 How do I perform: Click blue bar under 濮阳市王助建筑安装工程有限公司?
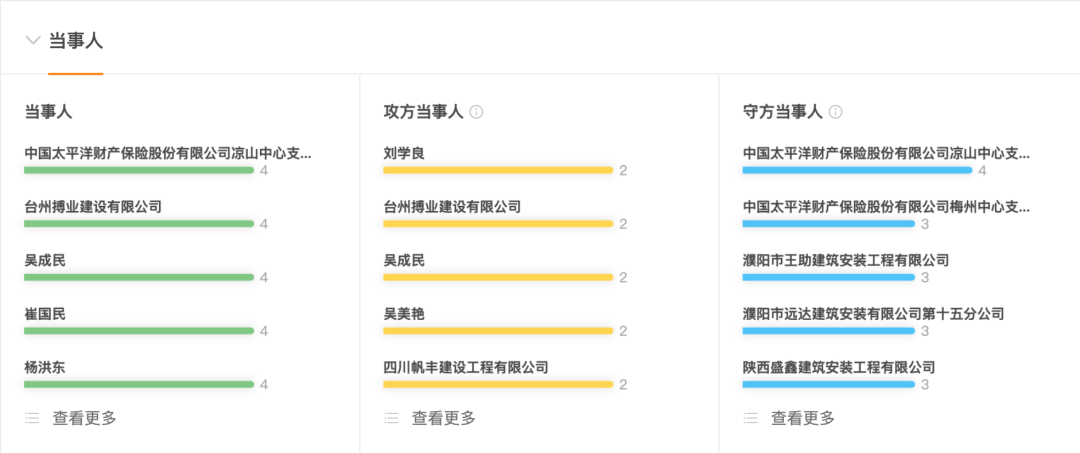click(828, 277)
